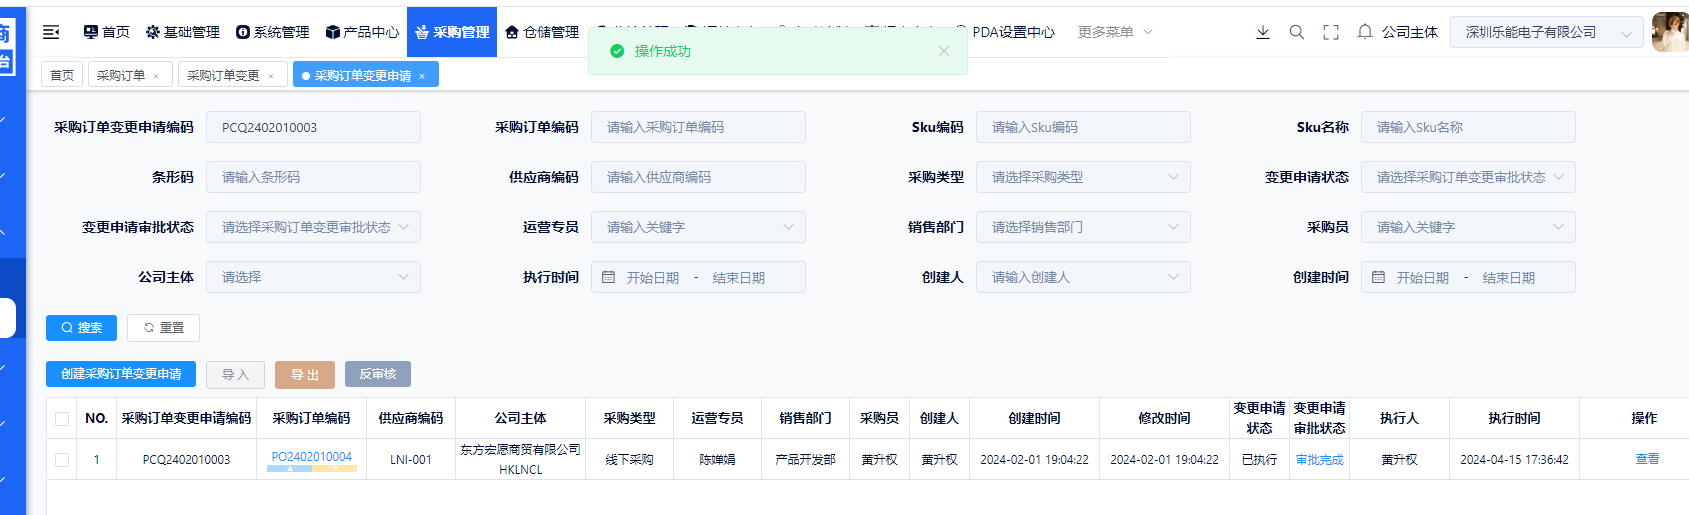Open purchase order link PO2402010004
The image size is (1689, 515).
[312, 457]
